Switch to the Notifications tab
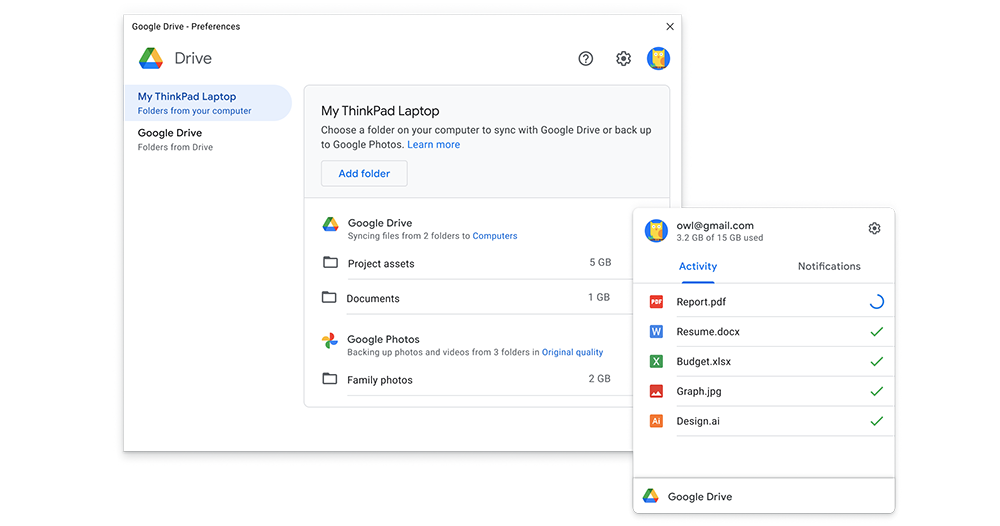 pyautogui.click(x=829, y=267)
